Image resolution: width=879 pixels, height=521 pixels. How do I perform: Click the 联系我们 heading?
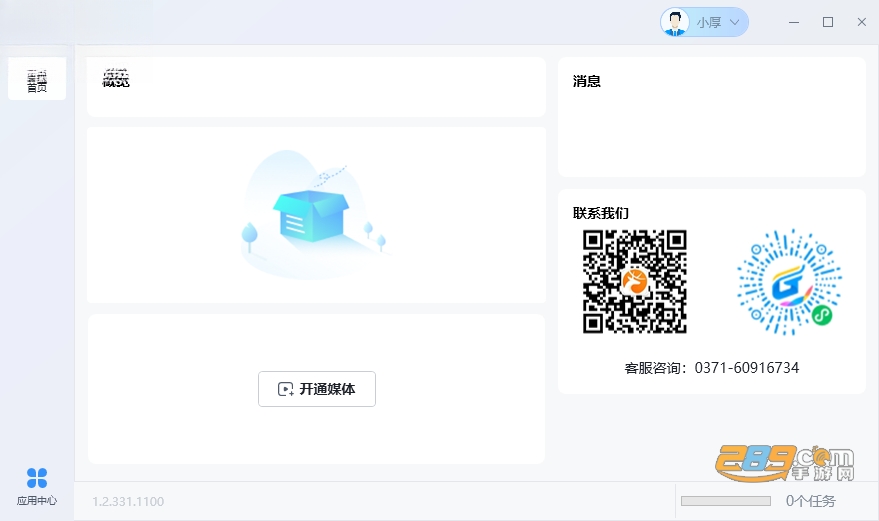(x=601, y=213)
